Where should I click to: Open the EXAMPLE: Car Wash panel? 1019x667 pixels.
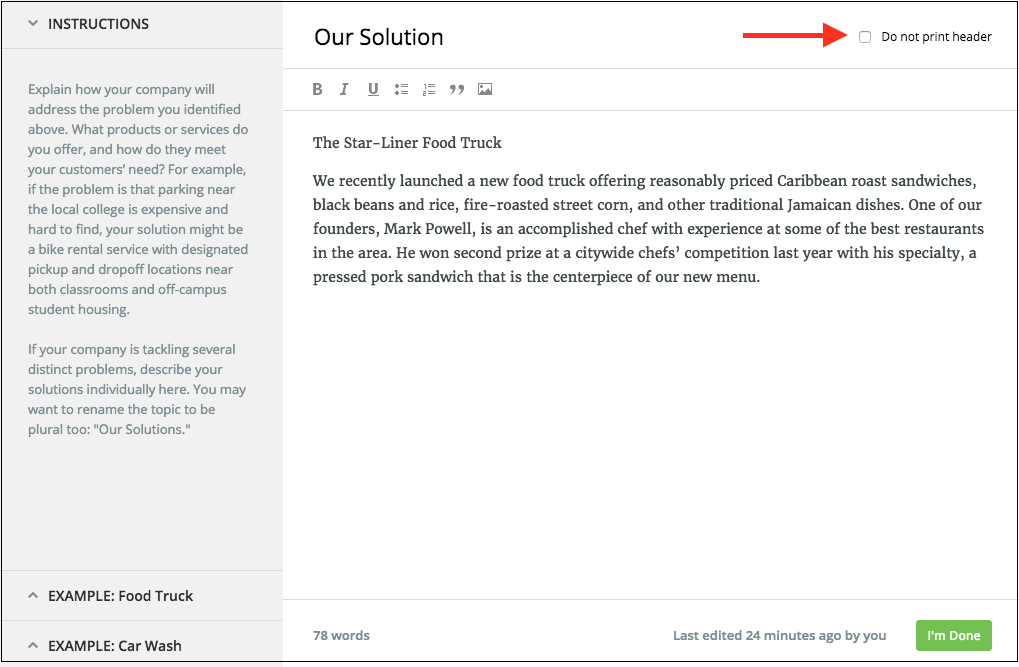click(x=142, y=644)
